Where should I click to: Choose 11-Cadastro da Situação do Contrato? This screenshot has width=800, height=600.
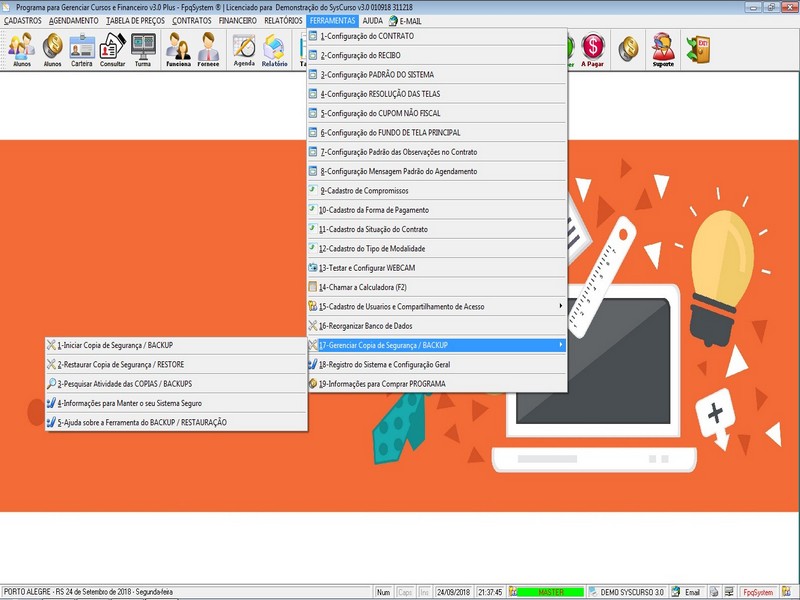pyautogui.click(x=437, y=230)
